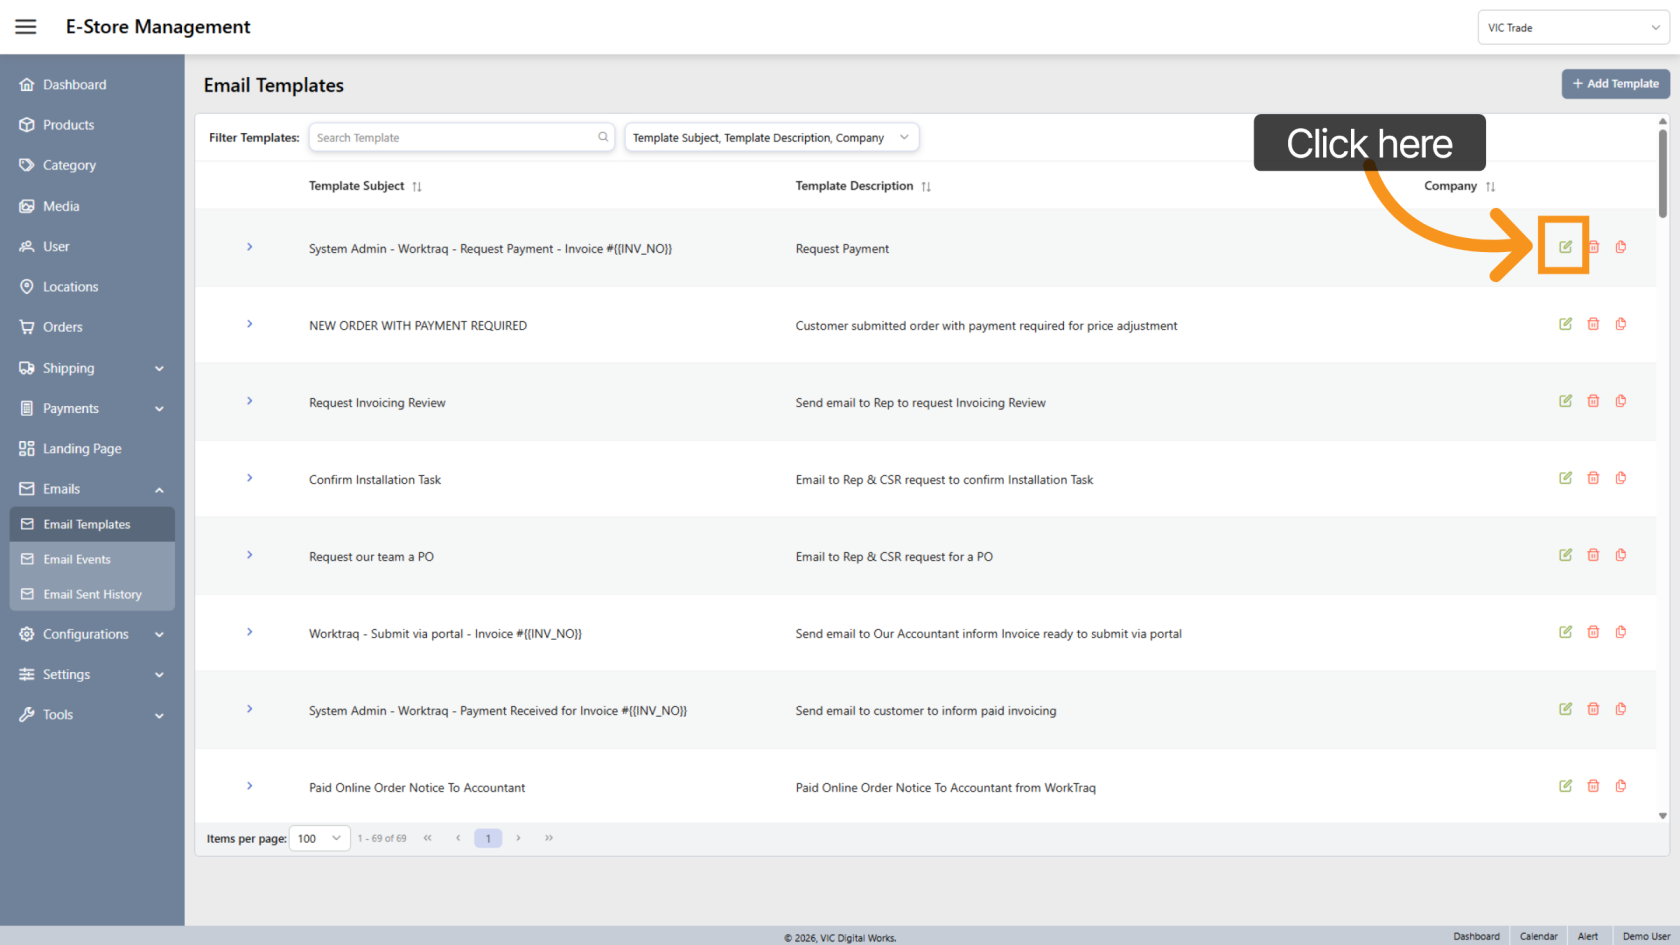Open the VIC Trade company dropdown
1680x945 pixels.
click(x=1573, y=28)
